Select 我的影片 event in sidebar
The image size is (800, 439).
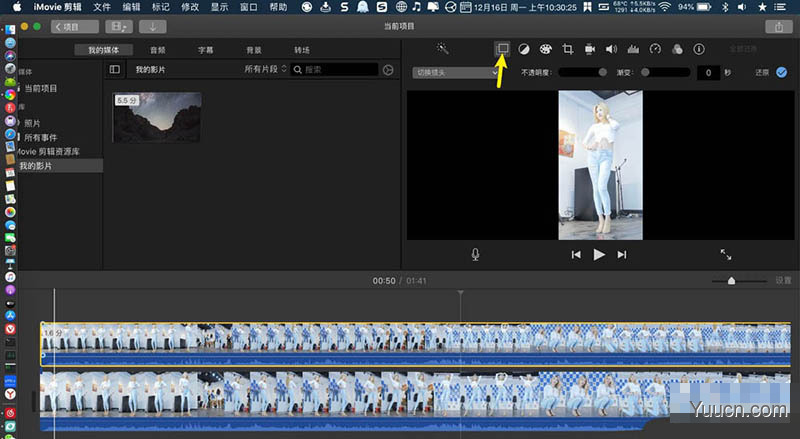[60, 166]
